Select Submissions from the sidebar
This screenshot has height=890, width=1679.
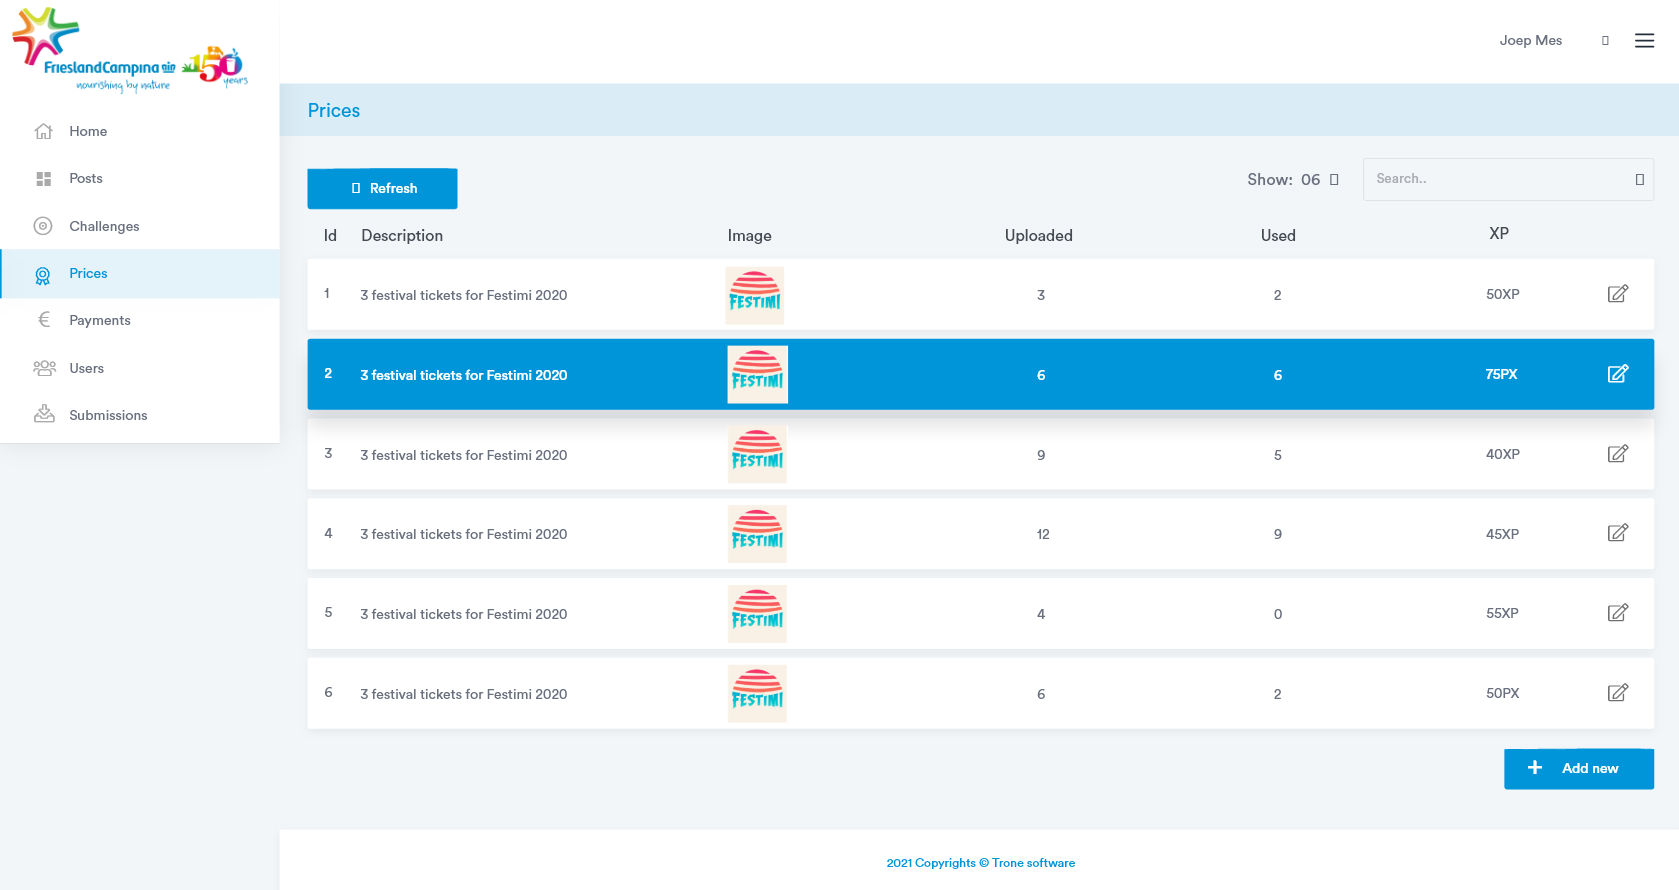[108, 415]
